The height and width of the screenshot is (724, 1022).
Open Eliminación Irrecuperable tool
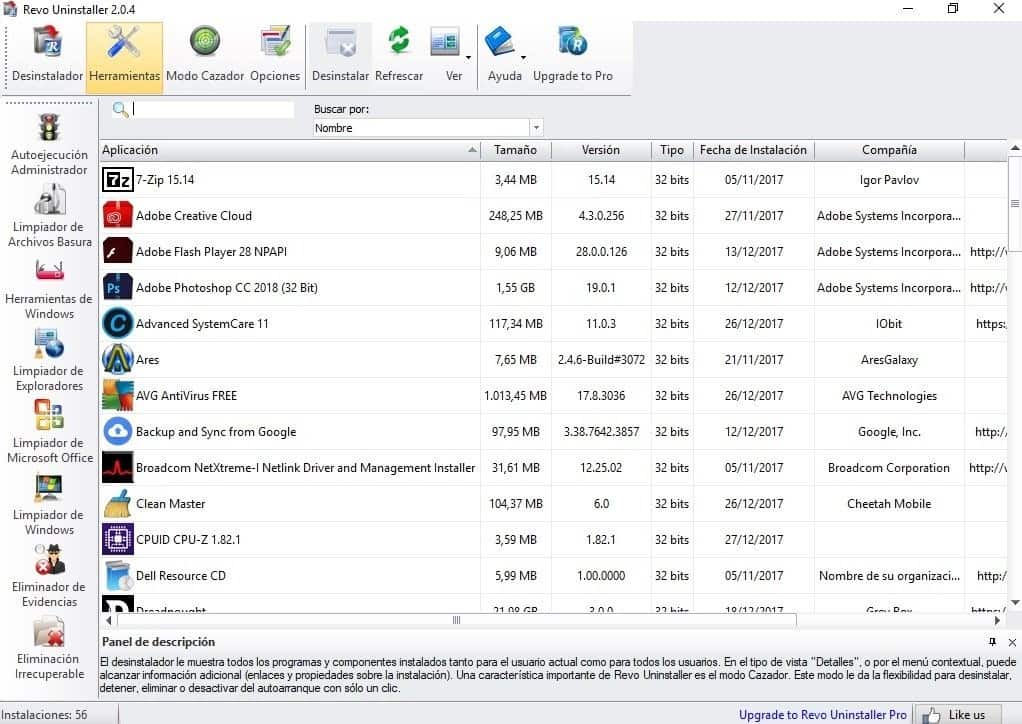[49, 648]
